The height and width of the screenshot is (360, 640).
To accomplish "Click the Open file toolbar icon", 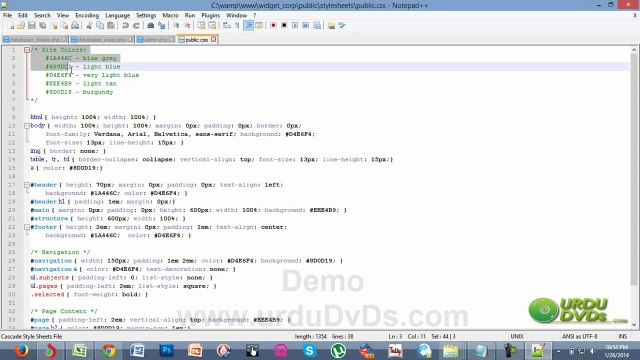I will tap(21, 26).
